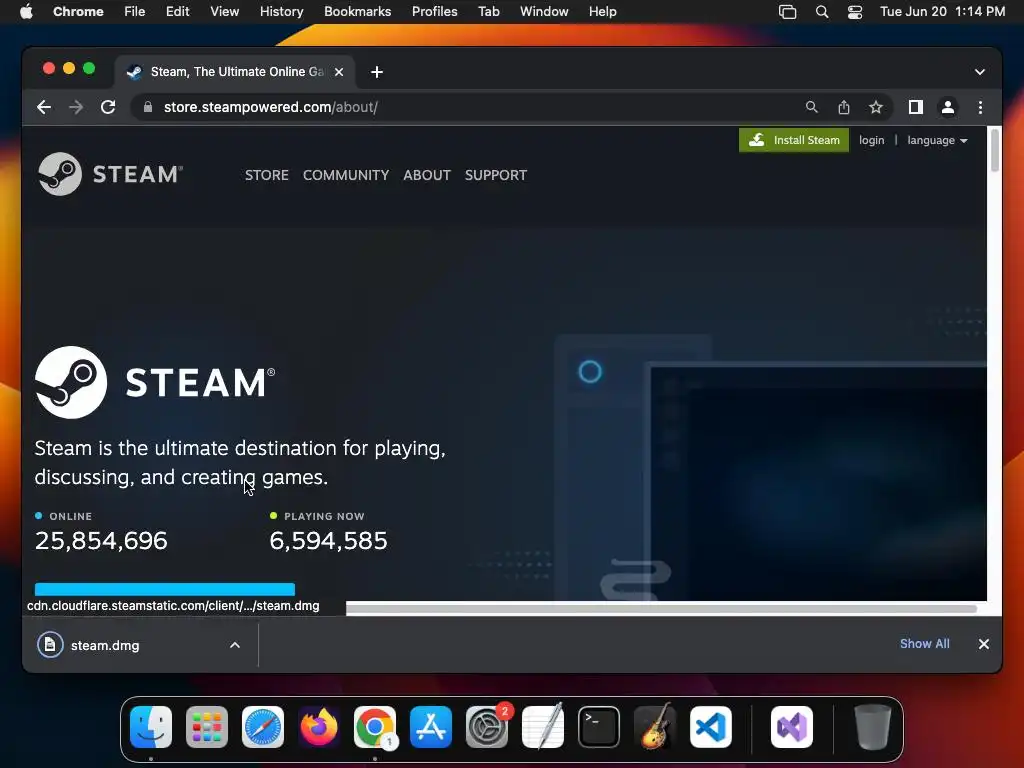Open the downloaded steam.dmg file
Image resolution: width=1024 pixels, height=768 pixels.
coord(104,645)
